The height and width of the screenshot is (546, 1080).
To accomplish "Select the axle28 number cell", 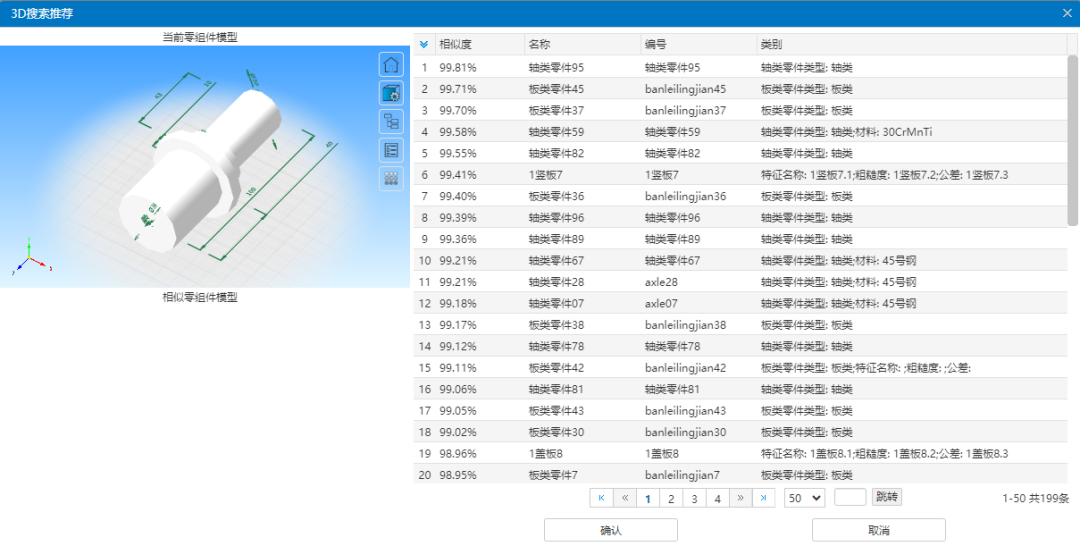I will (x=698, y=282).
